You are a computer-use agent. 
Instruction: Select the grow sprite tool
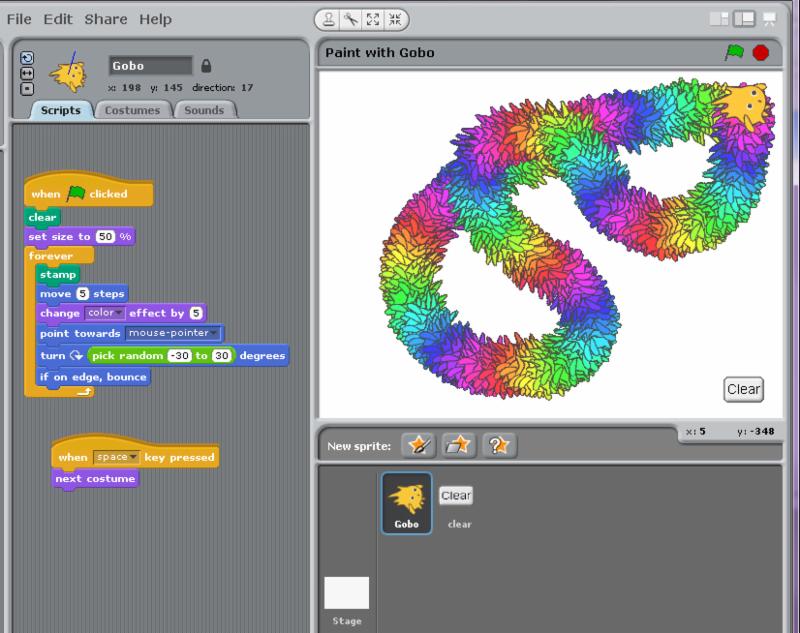[x=373, y=20]
